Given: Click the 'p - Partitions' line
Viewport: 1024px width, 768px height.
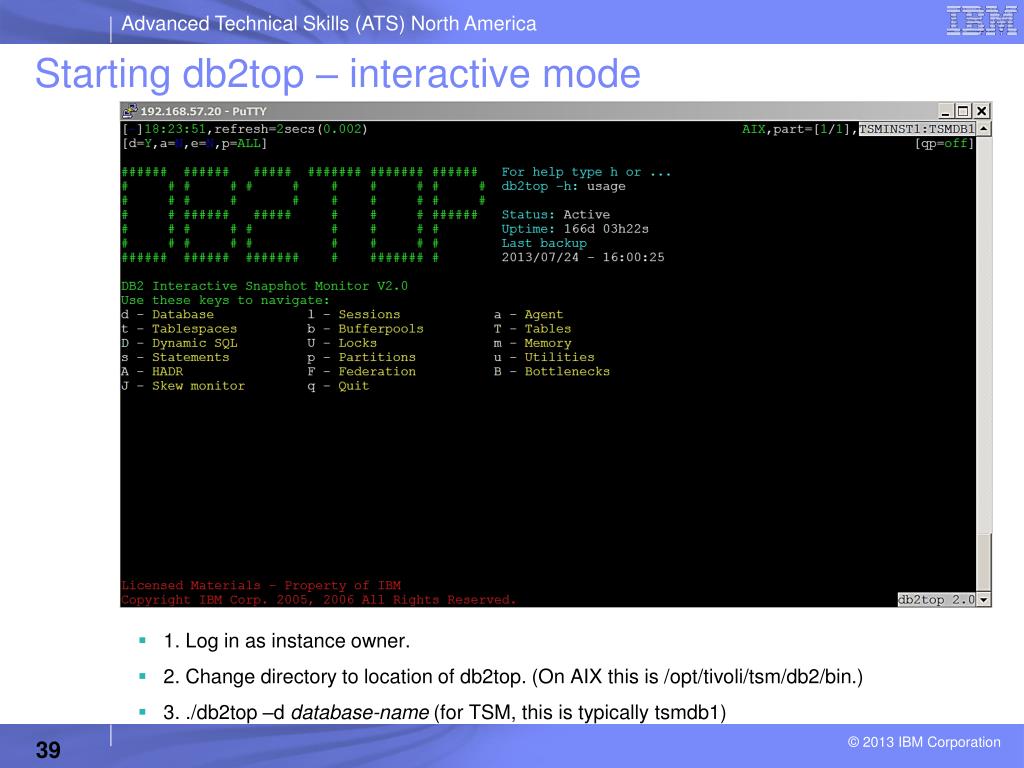Looking at the screenshot, I should click(x=361, y=357).
